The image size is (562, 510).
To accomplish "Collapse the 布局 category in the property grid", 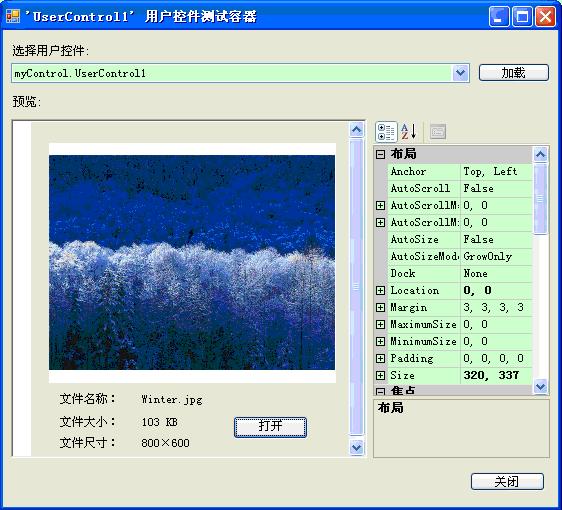I will click(380, 154).
